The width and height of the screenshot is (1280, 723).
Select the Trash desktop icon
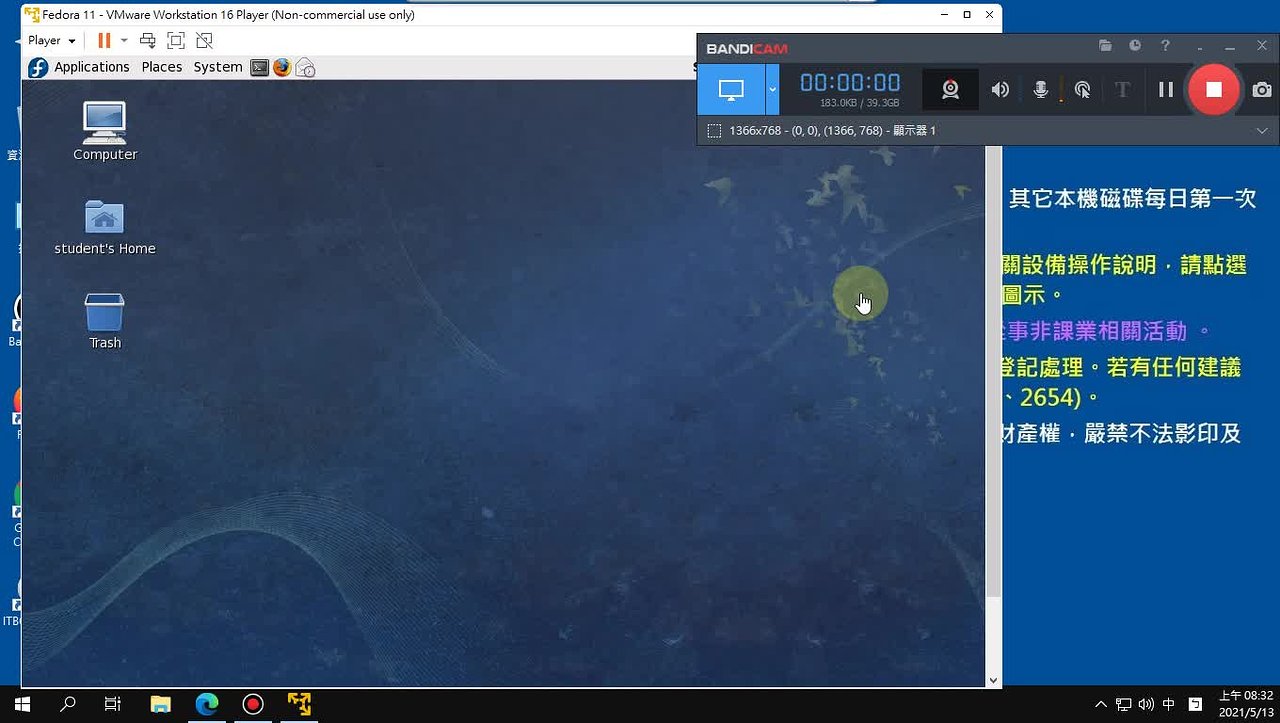[105, 320]
